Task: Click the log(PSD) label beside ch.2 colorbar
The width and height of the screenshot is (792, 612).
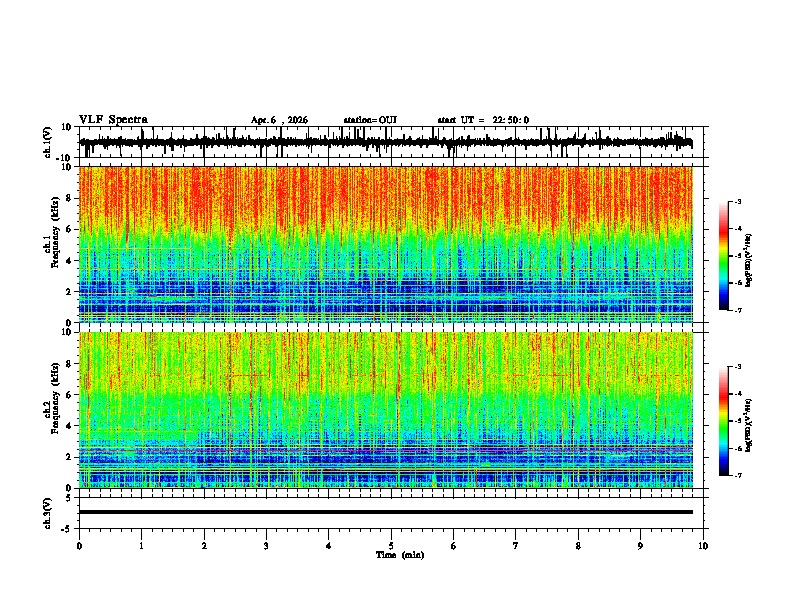Action: tap(748, 425)
